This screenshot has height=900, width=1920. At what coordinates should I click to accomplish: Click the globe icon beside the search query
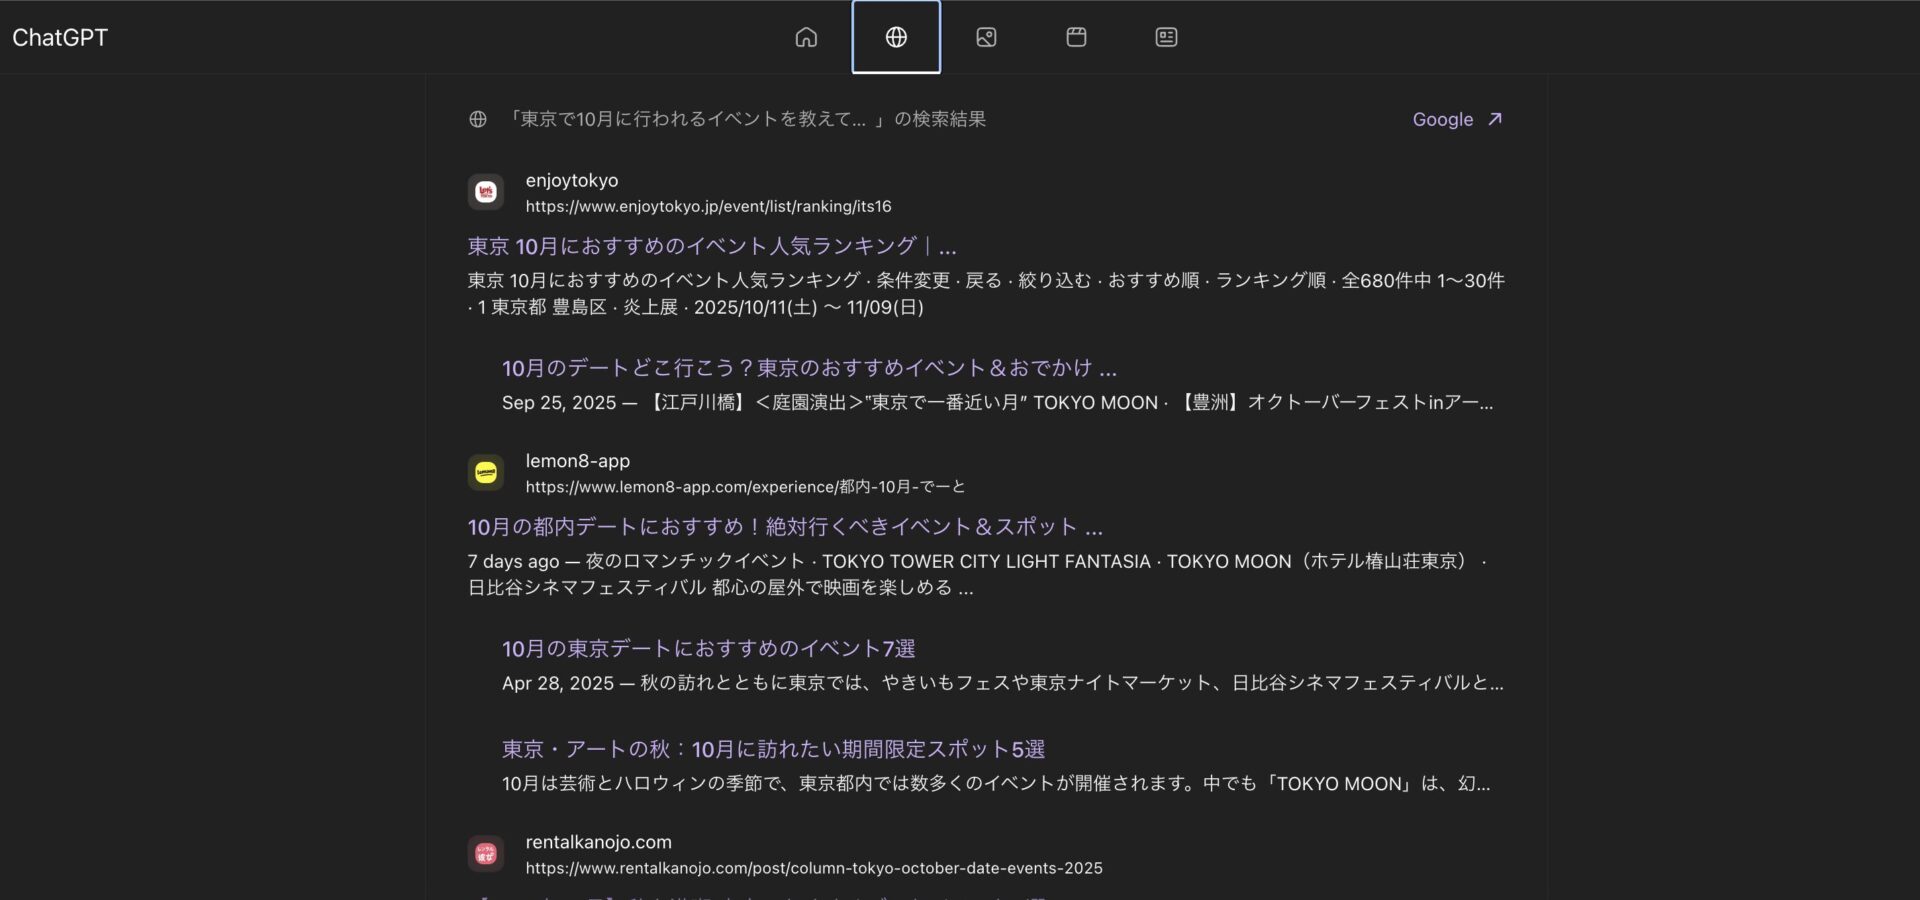coord(478,119)
